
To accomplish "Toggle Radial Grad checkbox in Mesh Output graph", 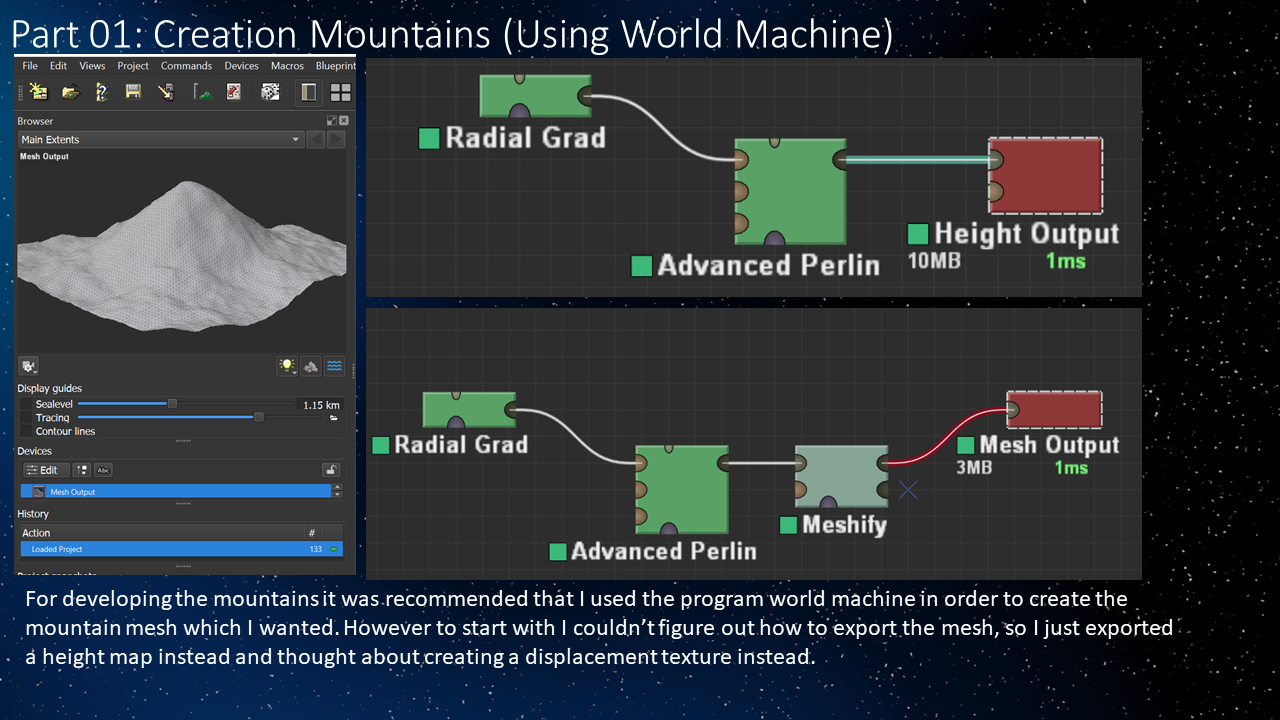I will [x=381, y=445].
